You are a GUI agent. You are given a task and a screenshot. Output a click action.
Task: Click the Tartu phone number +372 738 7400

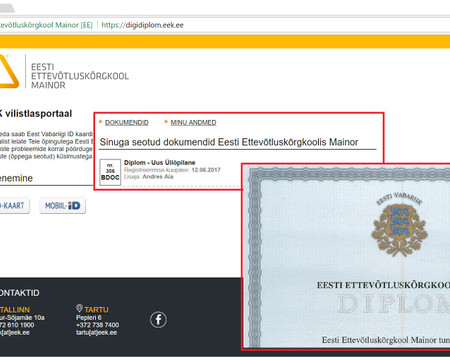pos(97,325)
